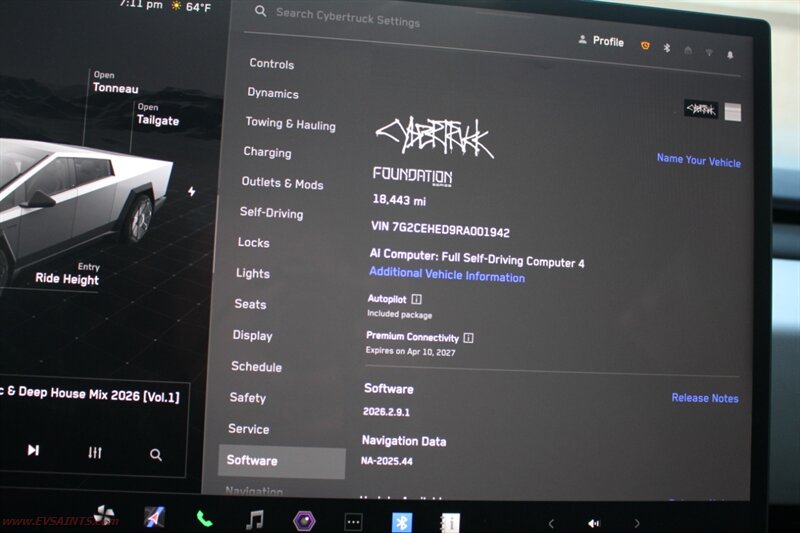Open the dashcam camera app in the dock
Screen dimensions: 800x533
304,520
